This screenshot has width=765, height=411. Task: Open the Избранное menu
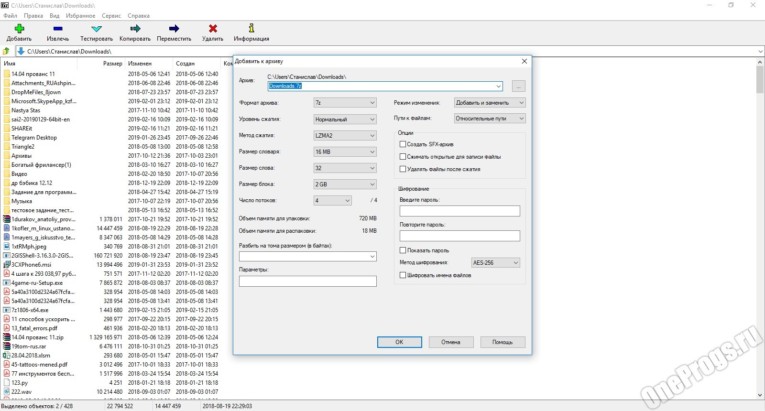click(81, 16)
